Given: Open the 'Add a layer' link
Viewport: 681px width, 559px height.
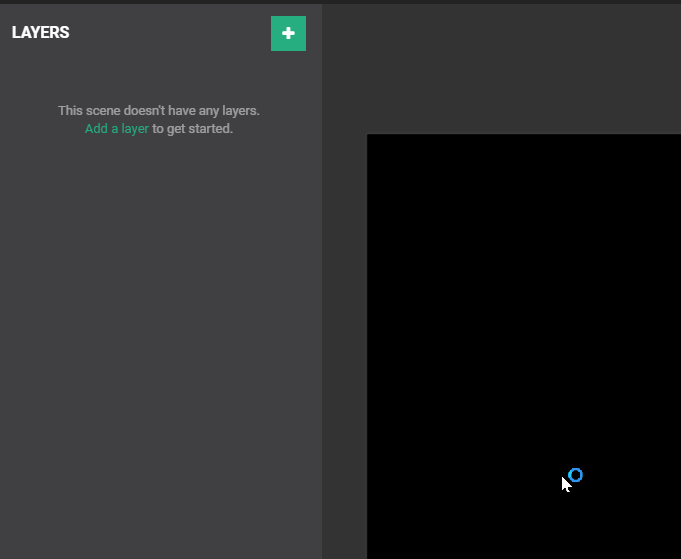Looking at the screenshot, I should [116, 129].
